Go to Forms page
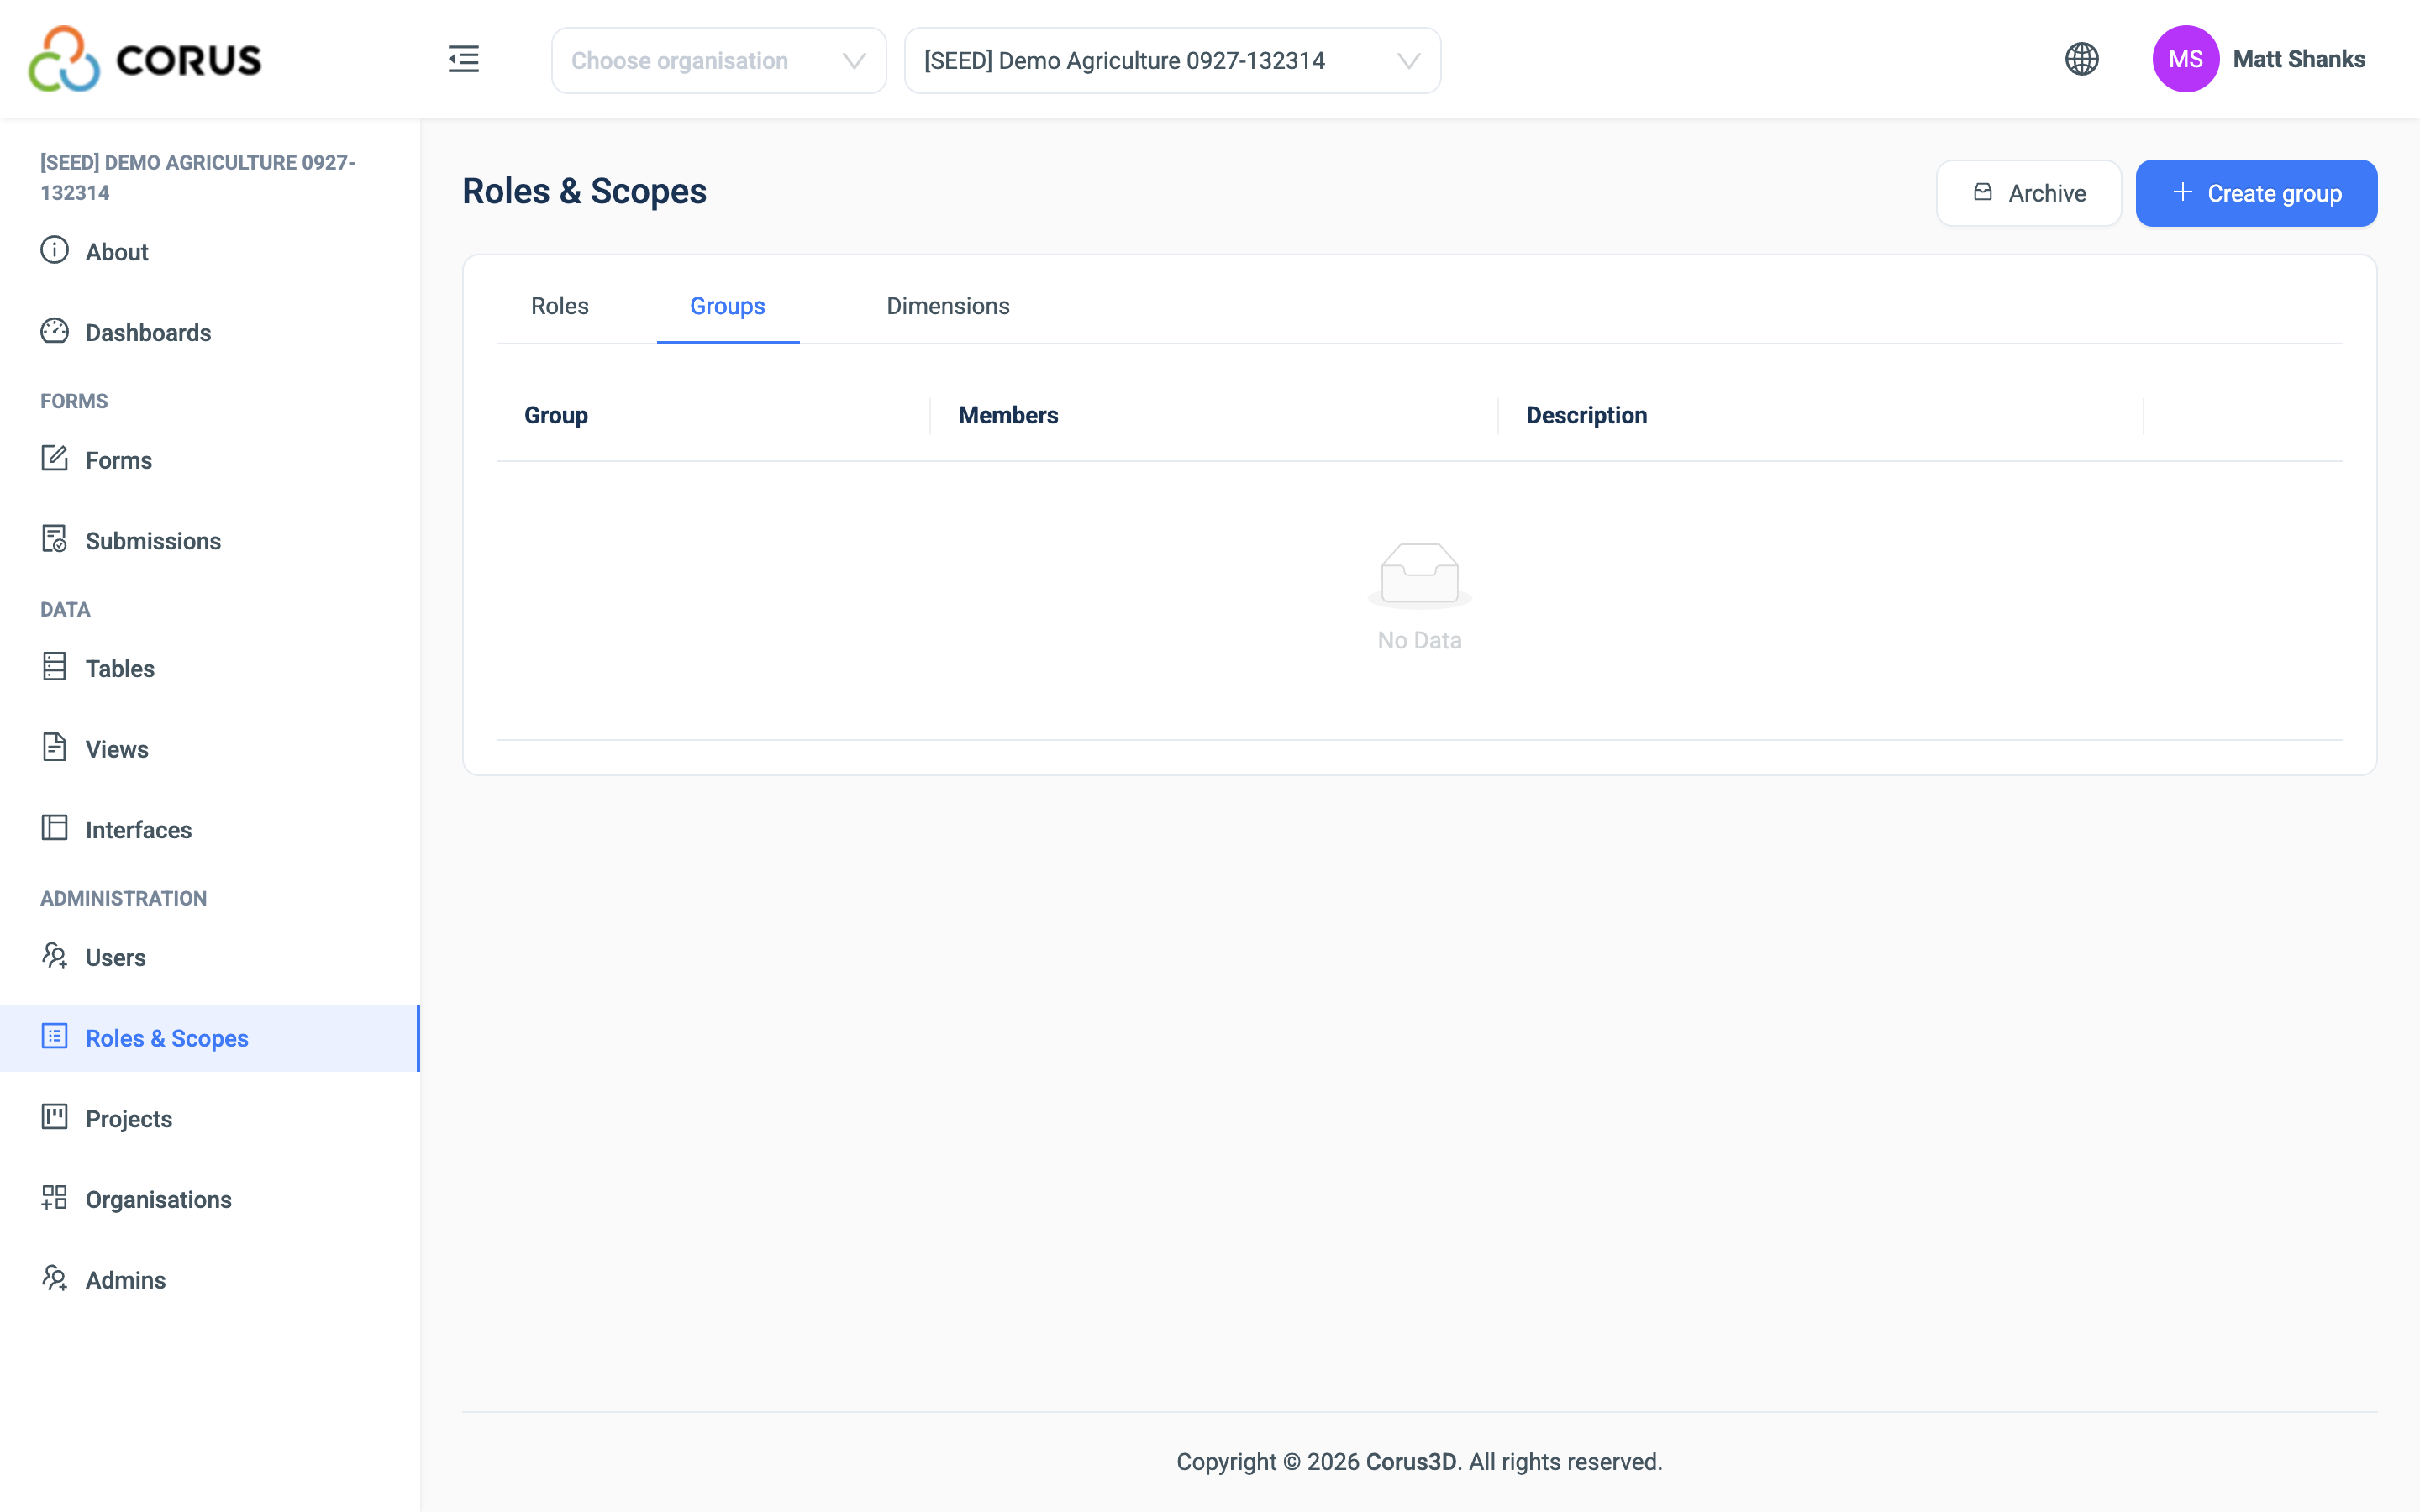This screenshot has height=1512, width=2420. tap(210, 460)
